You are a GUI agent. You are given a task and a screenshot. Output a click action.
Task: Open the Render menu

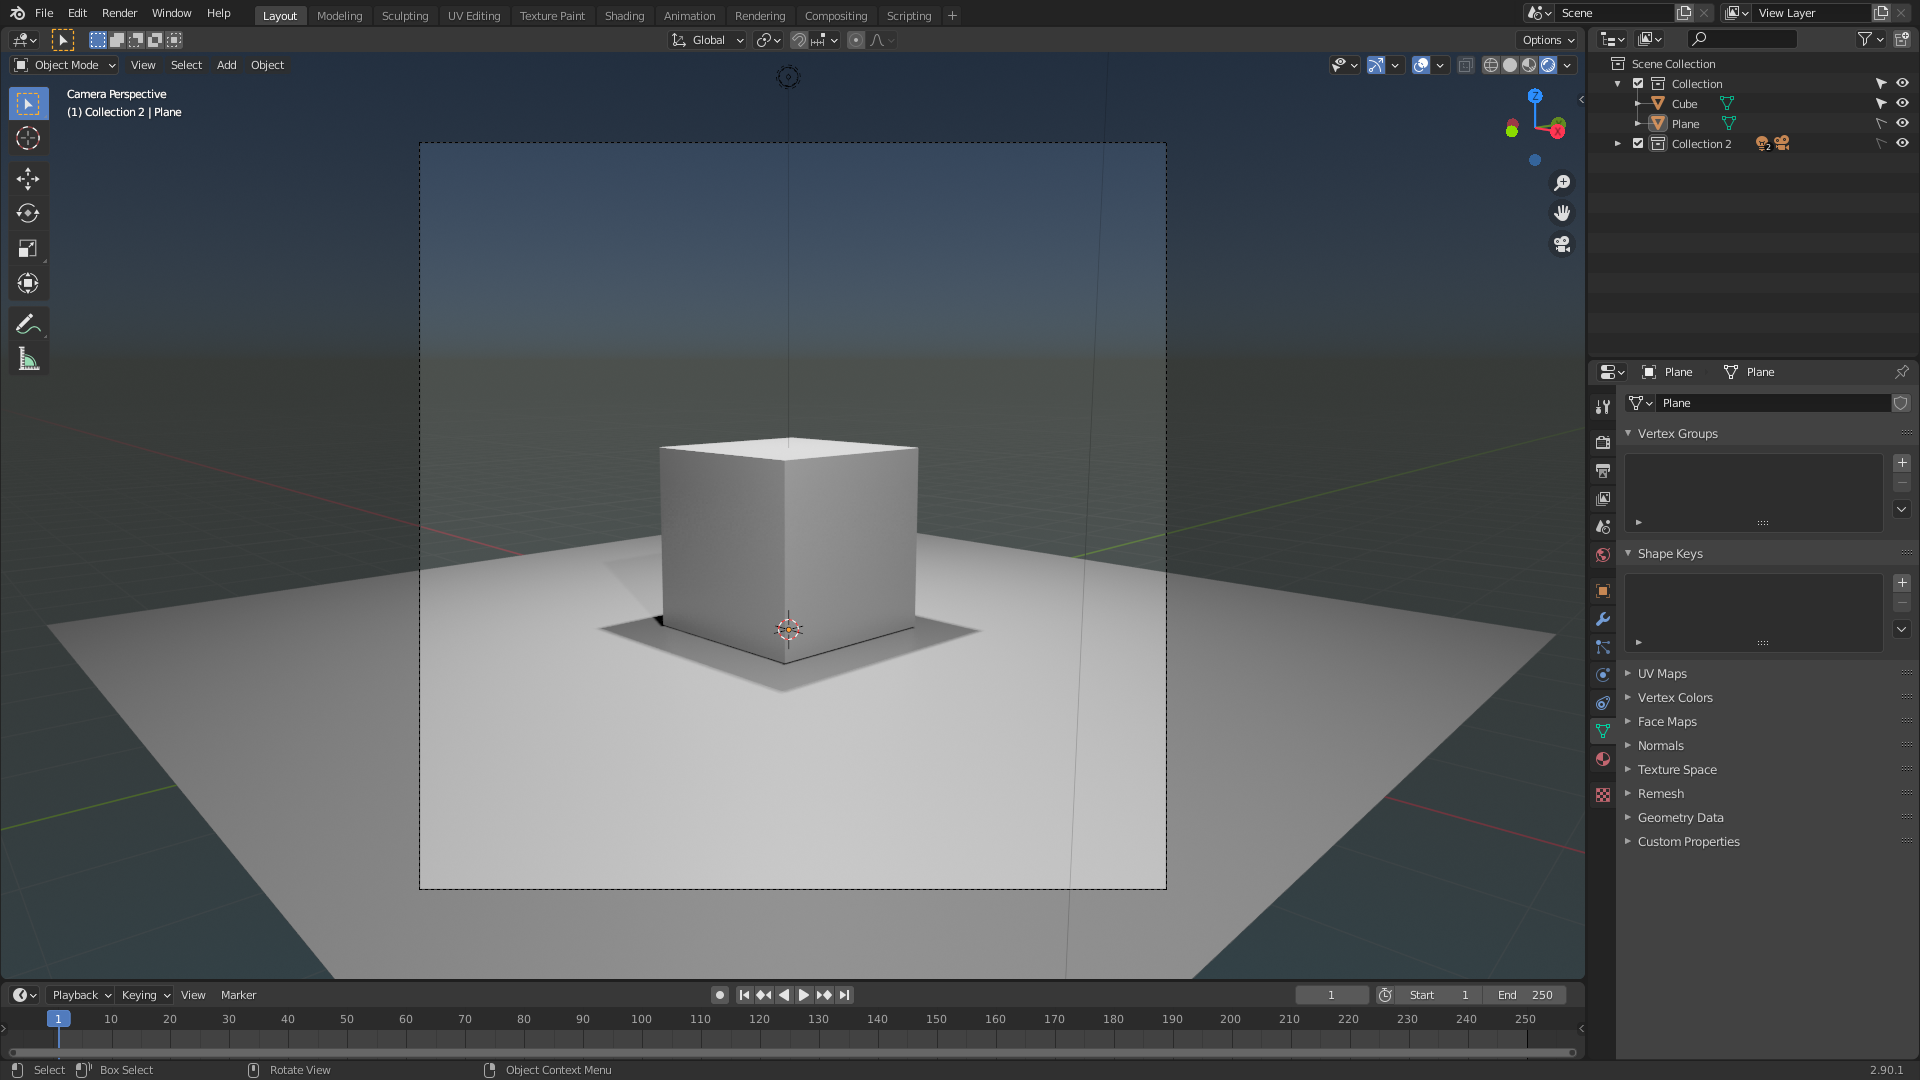click(x=119, y=13)
